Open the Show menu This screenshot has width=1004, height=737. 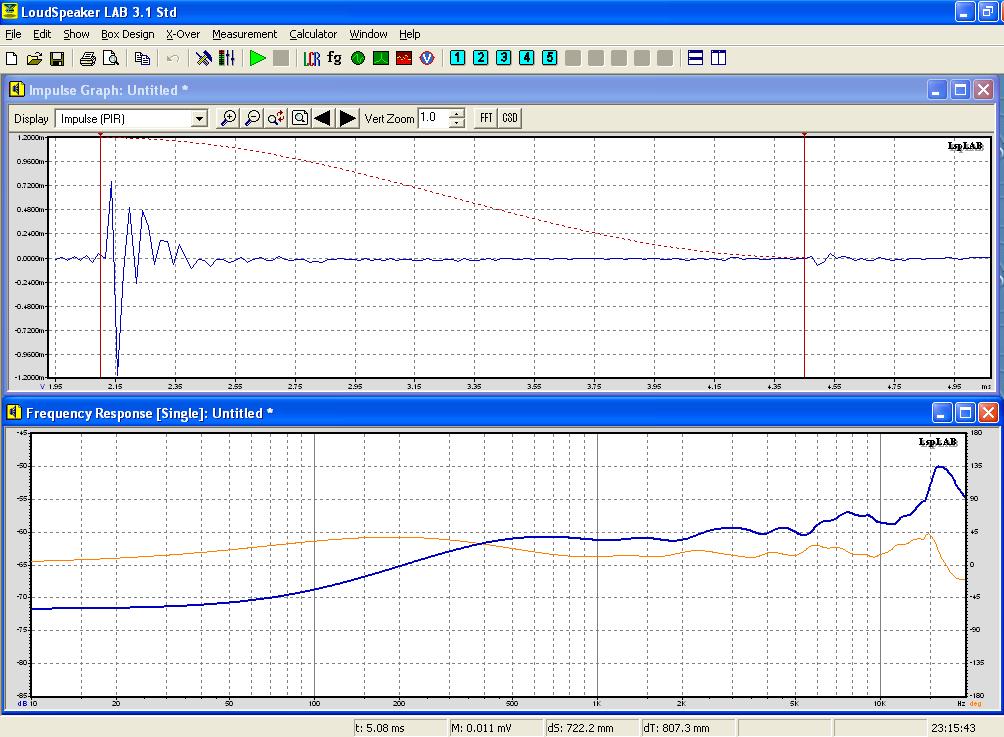76,34
